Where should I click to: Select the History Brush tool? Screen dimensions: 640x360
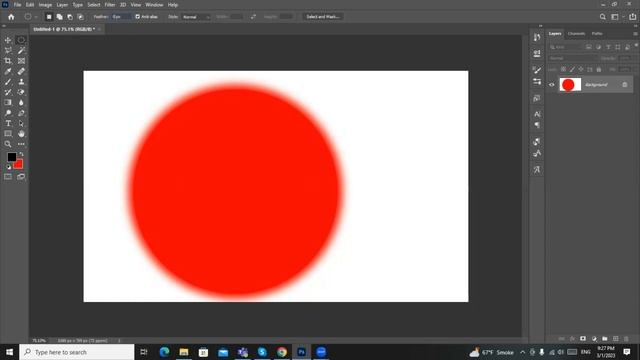pyautogui.click(x=8, y=92)
